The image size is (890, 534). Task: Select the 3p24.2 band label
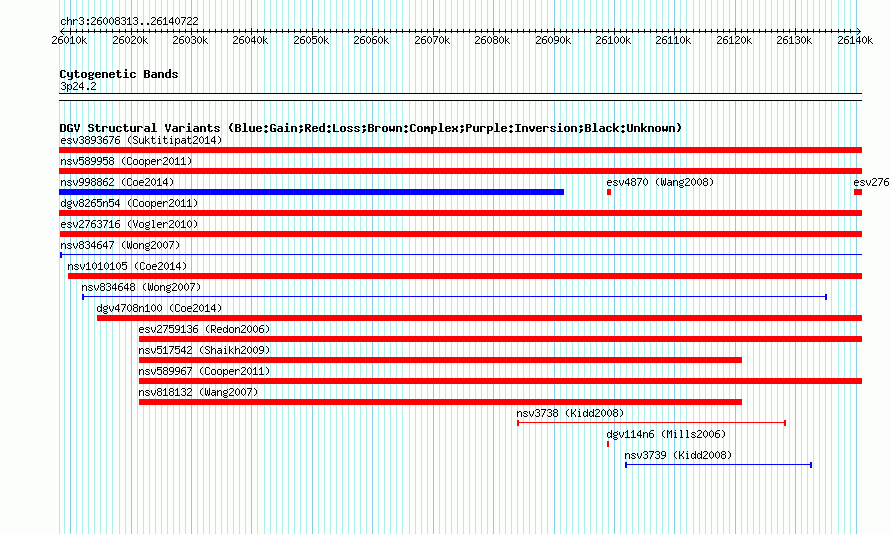click(x=78, y=86)
